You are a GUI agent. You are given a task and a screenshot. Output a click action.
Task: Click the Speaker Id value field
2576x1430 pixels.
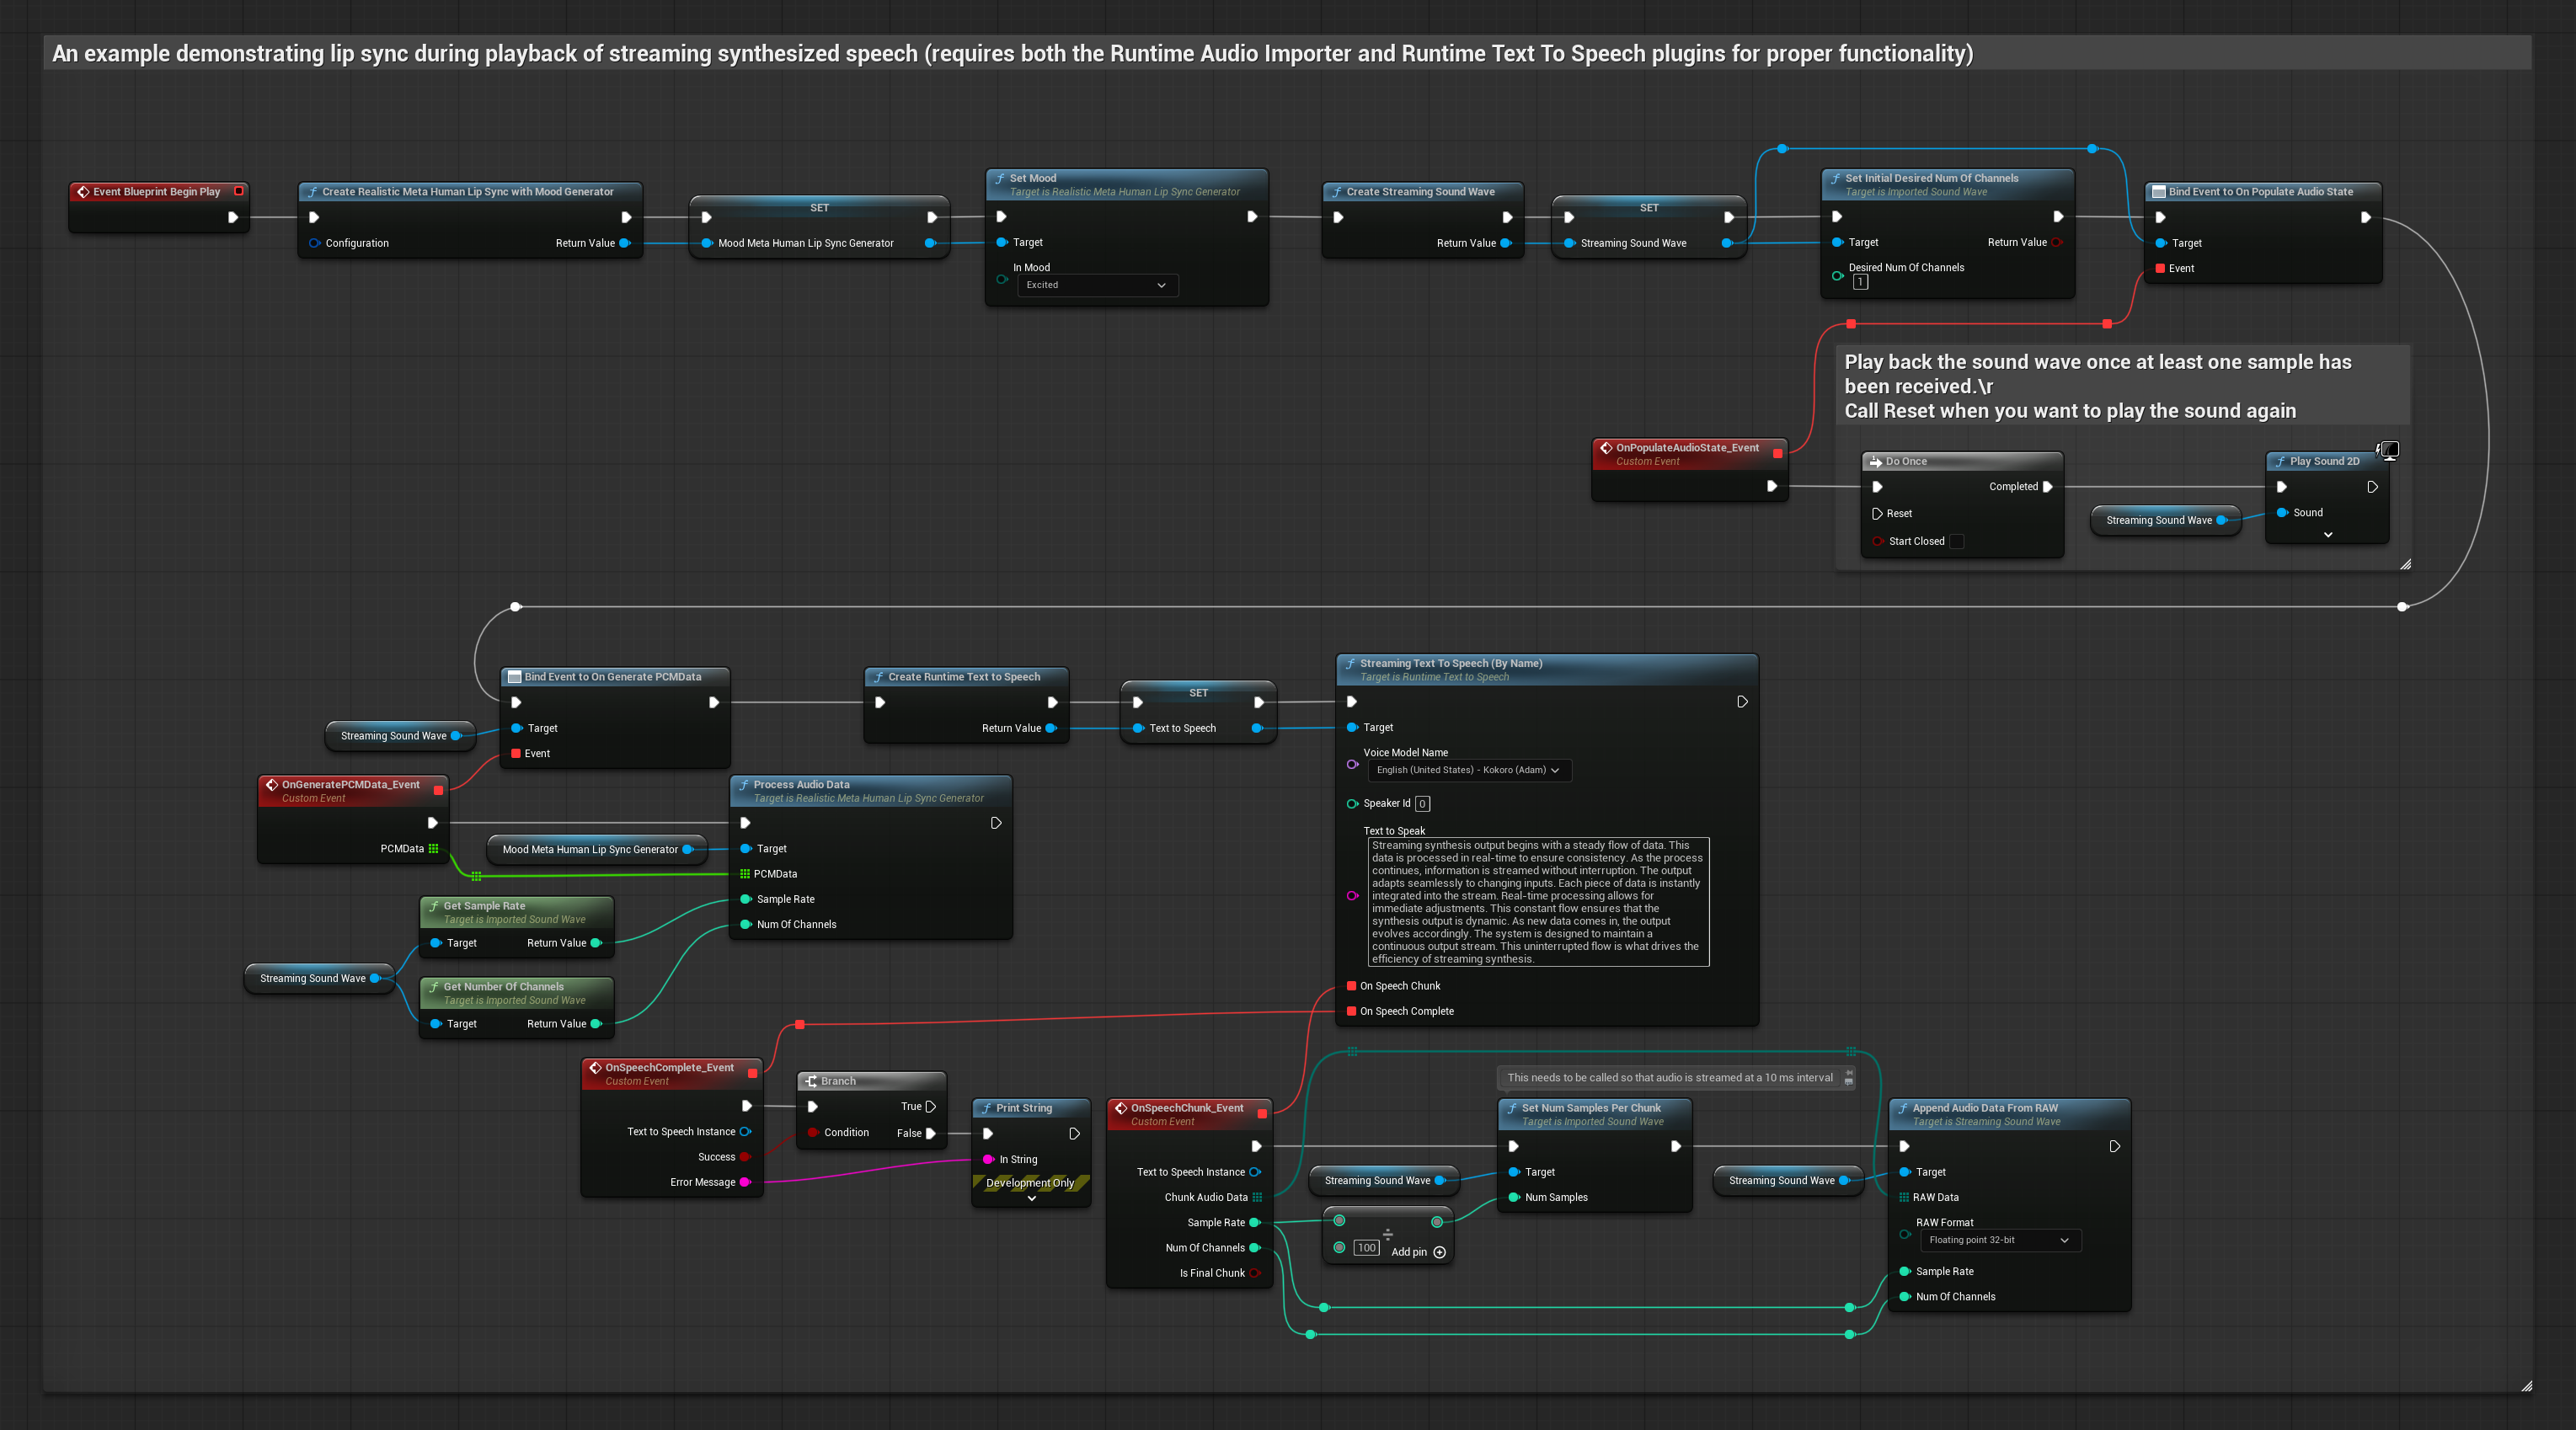[1422, 804]
